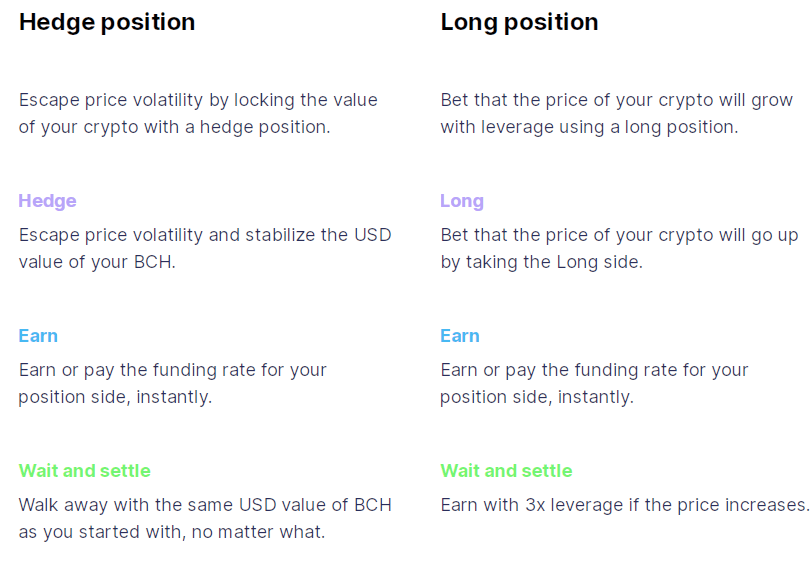Image resolution: width=812 pixels, height=567 pixels.
Task: Click the funding rate text in Hedge column
Action: coord(172,384)
